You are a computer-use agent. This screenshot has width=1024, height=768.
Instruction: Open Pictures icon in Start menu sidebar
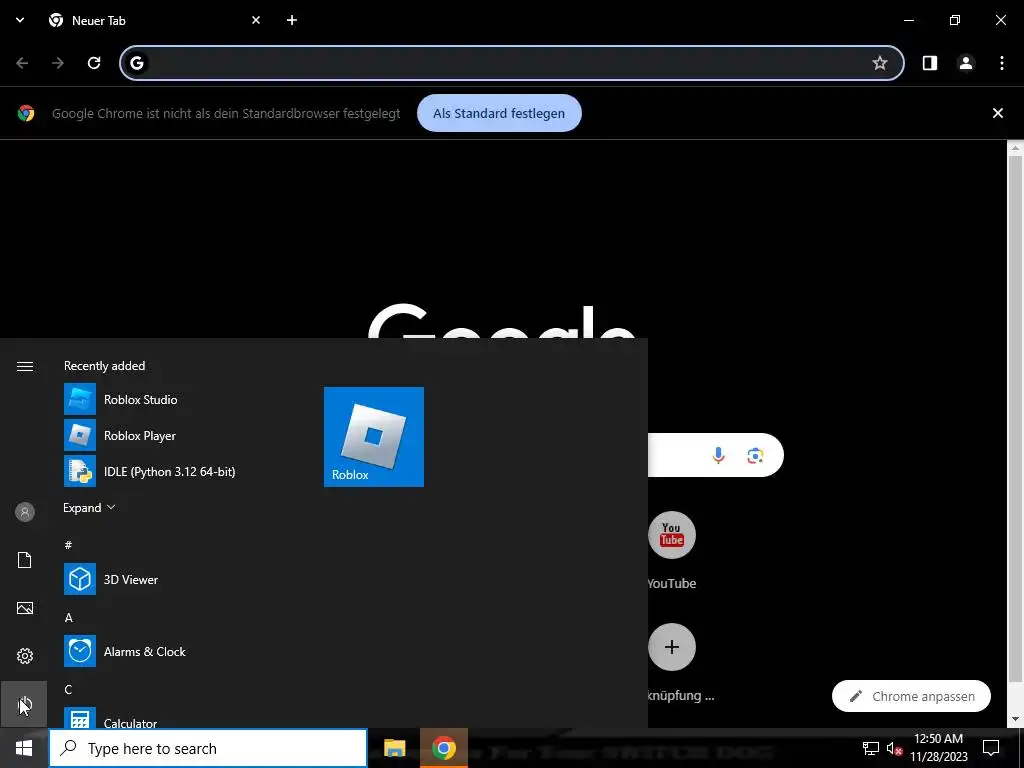[x=24, y=608]
